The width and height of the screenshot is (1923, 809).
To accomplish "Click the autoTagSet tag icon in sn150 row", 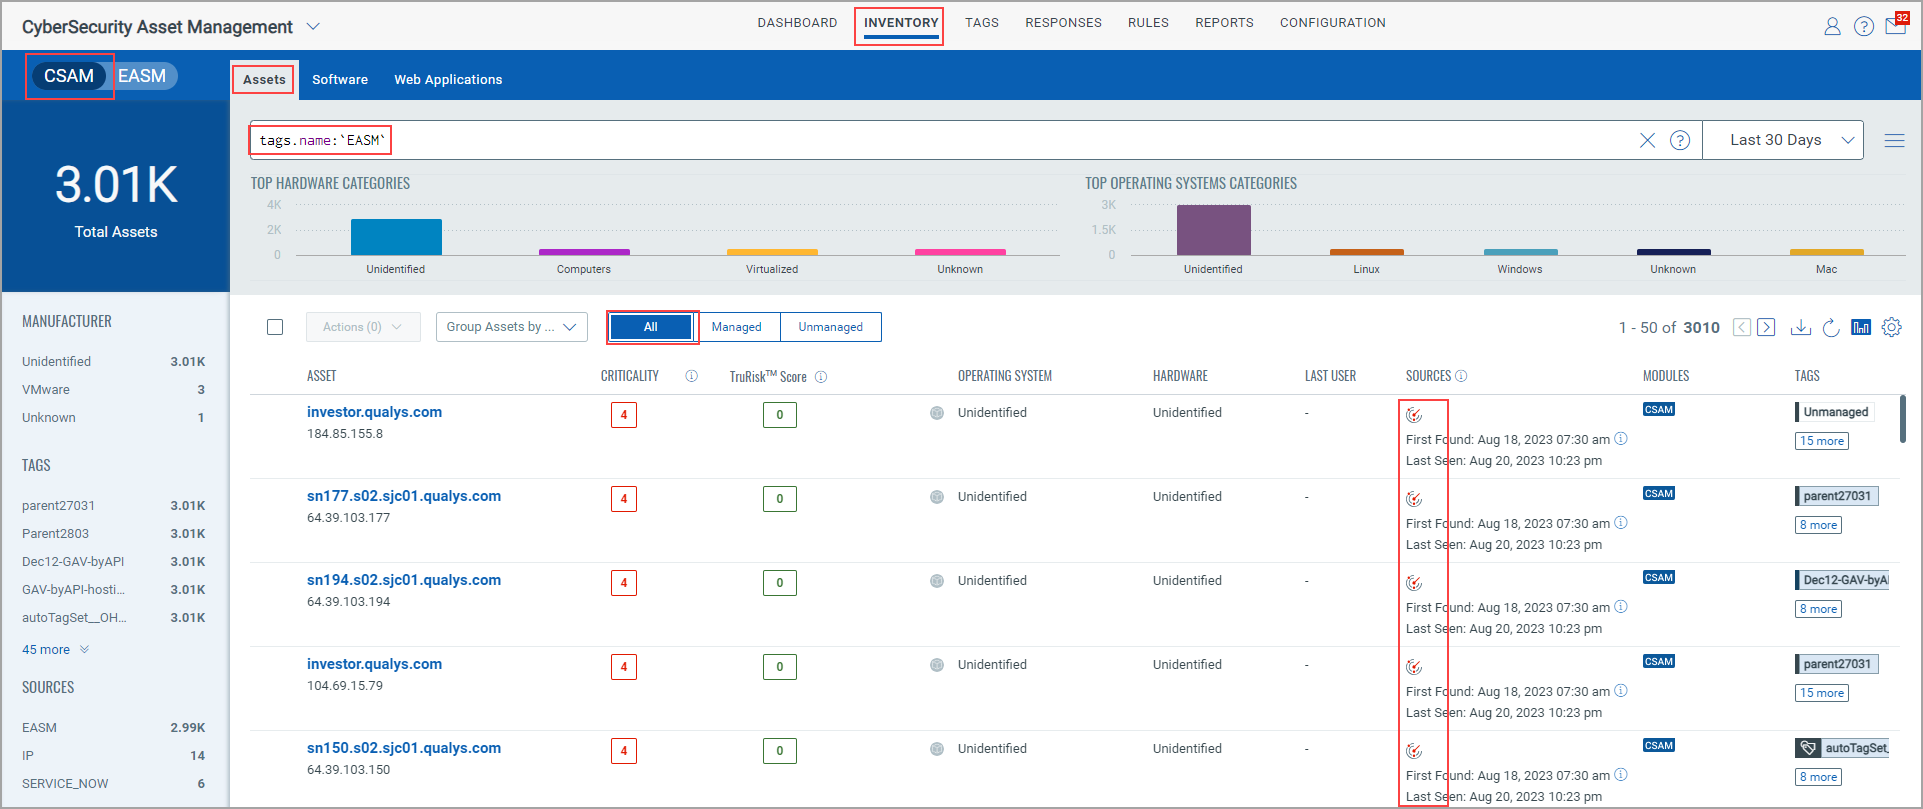I will point(1808,748).
